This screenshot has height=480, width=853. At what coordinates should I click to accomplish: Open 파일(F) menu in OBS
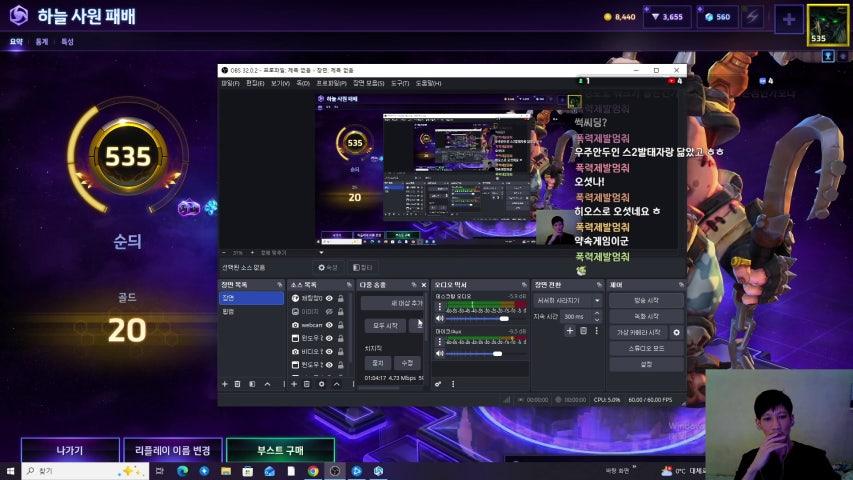(230, 83)
